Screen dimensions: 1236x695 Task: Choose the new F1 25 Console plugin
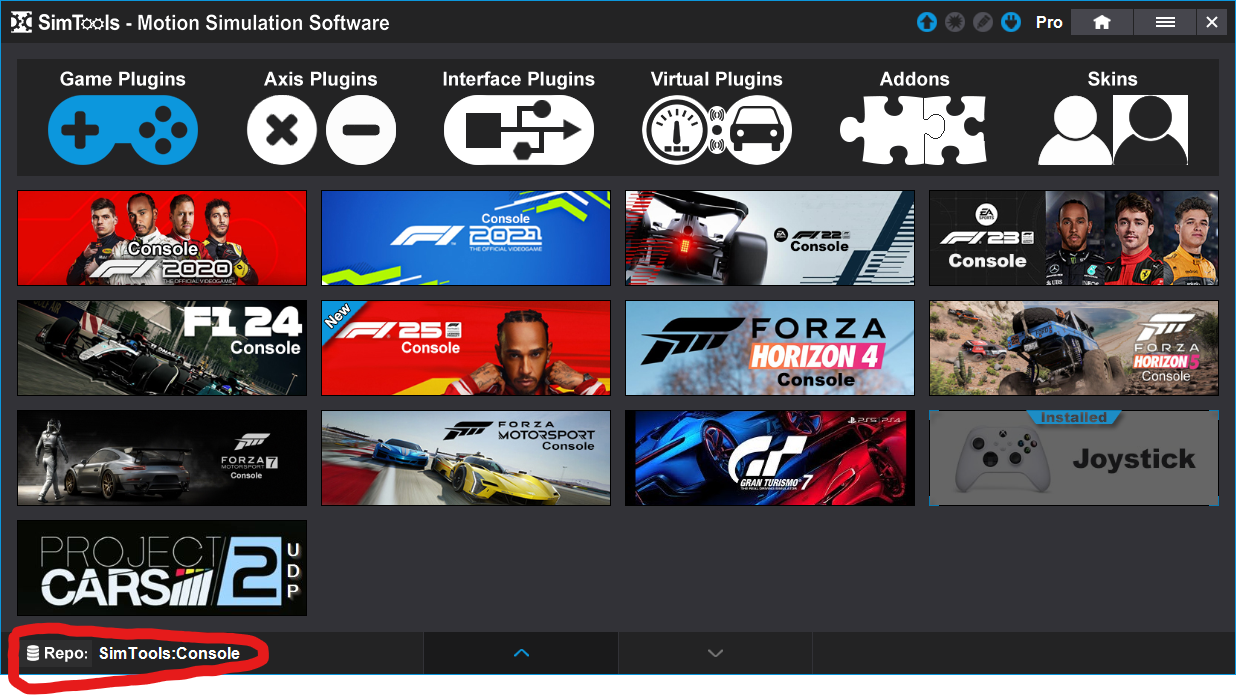point(465,348)
